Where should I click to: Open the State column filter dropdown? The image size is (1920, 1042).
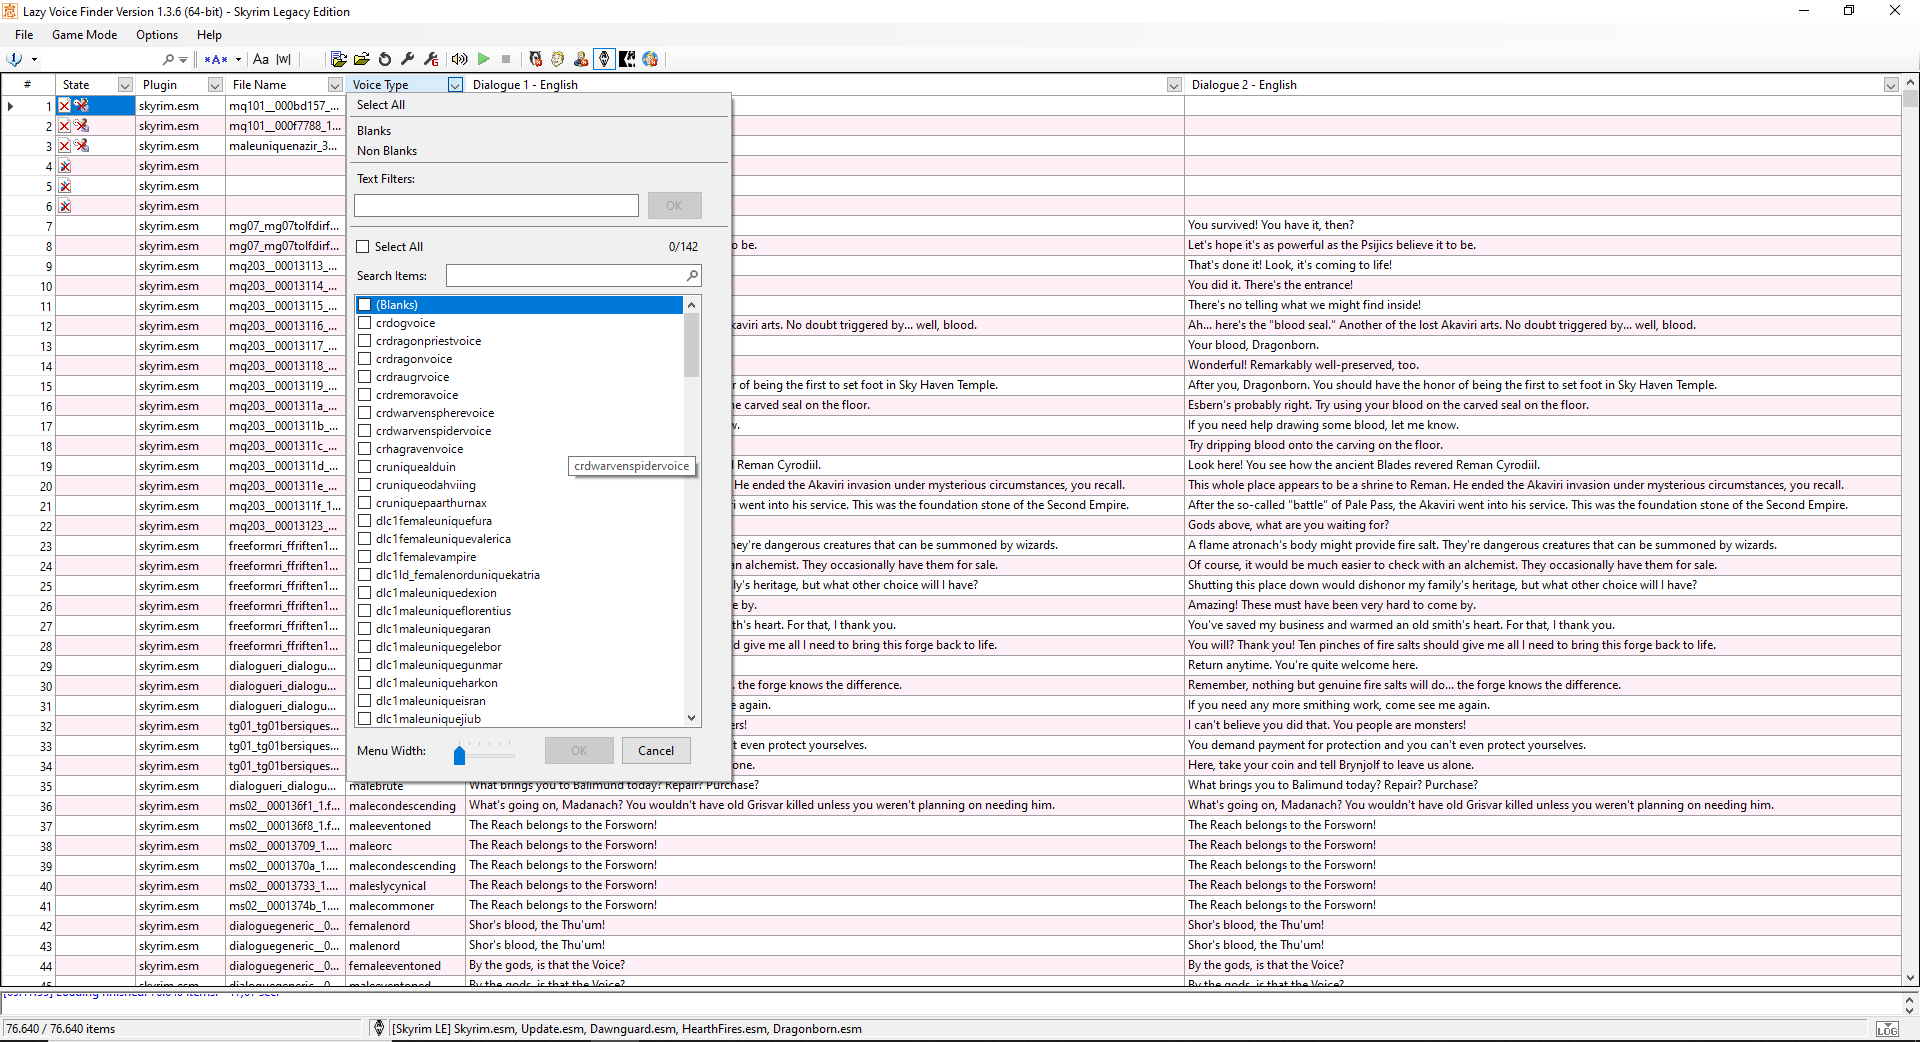pyautogui.click(x=125, y=85)
